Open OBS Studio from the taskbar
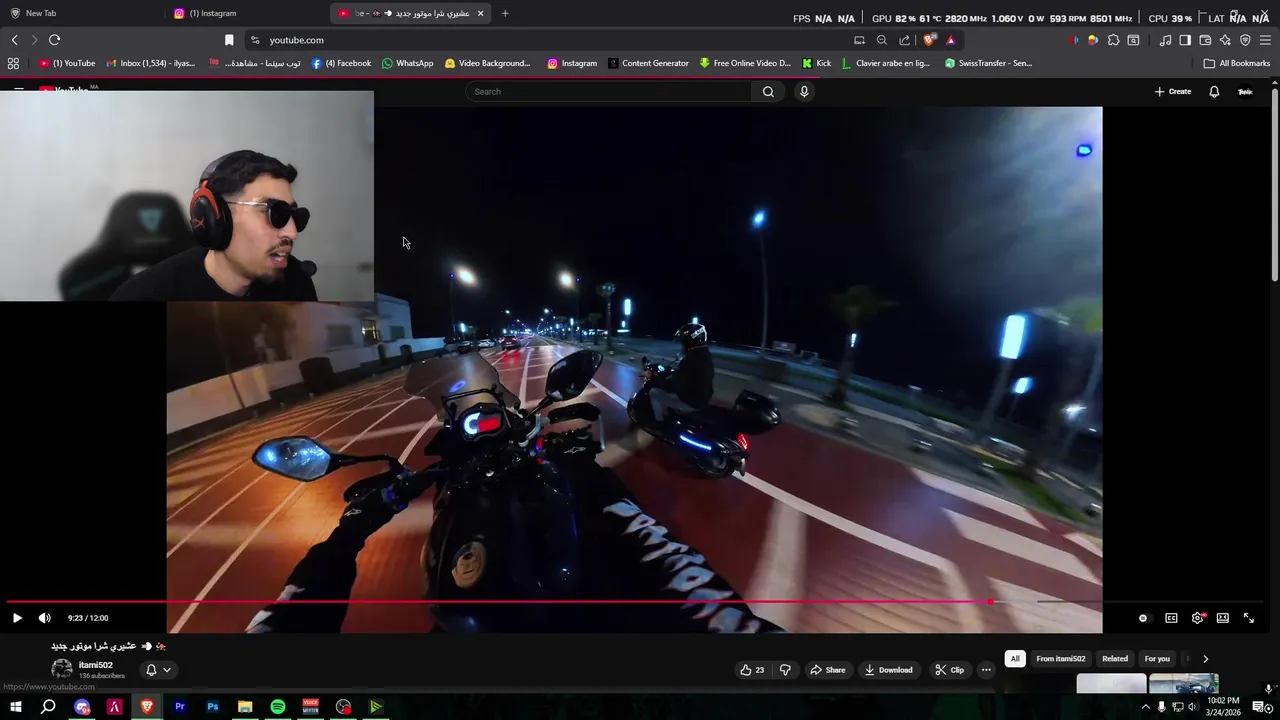The width and height of the screenshot is (1280, 720). coord(344,707)
